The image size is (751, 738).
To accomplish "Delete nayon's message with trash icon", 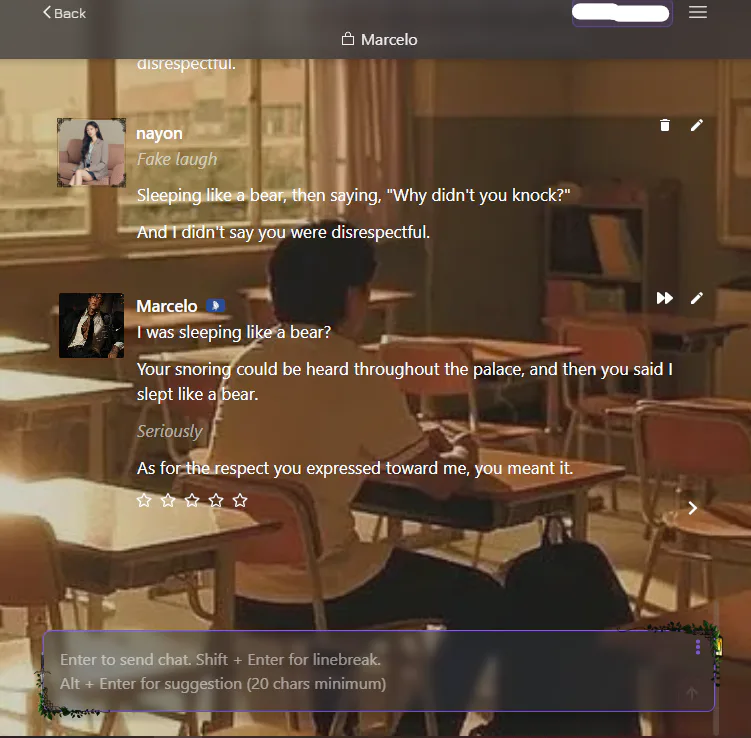I will coord(664,125).
